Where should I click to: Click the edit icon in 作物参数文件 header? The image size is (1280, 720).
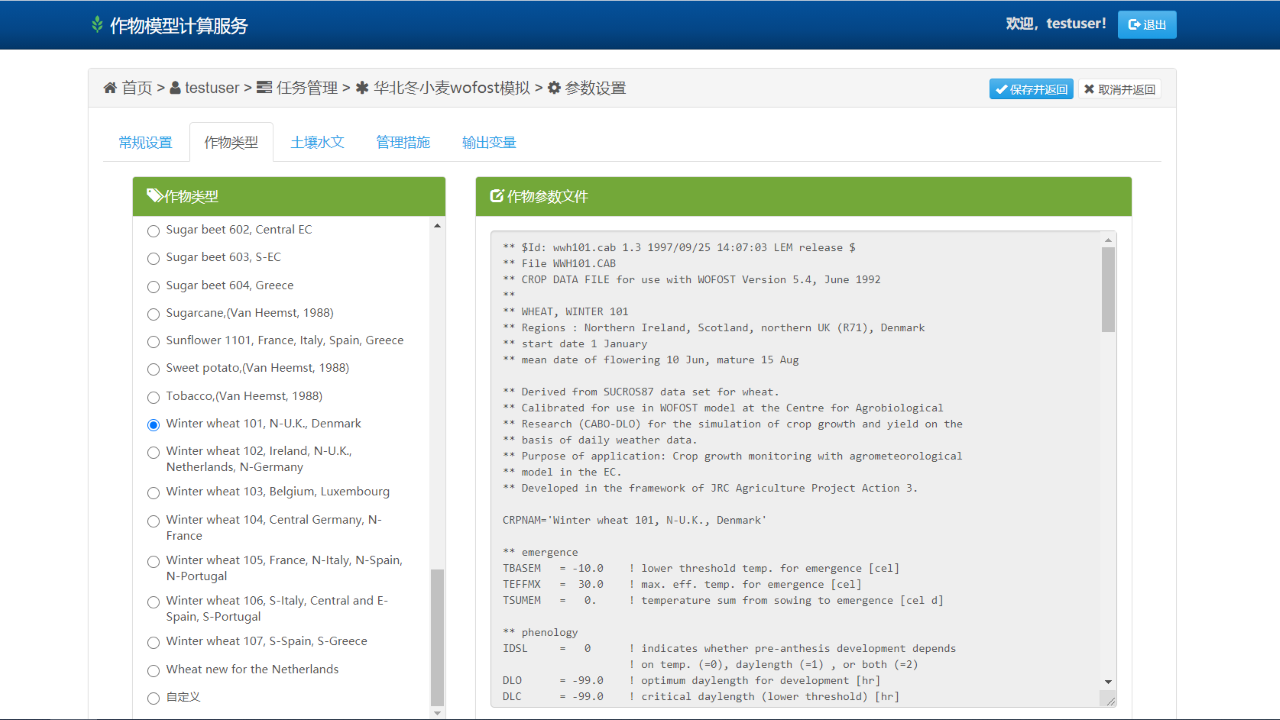pos(496,196)
